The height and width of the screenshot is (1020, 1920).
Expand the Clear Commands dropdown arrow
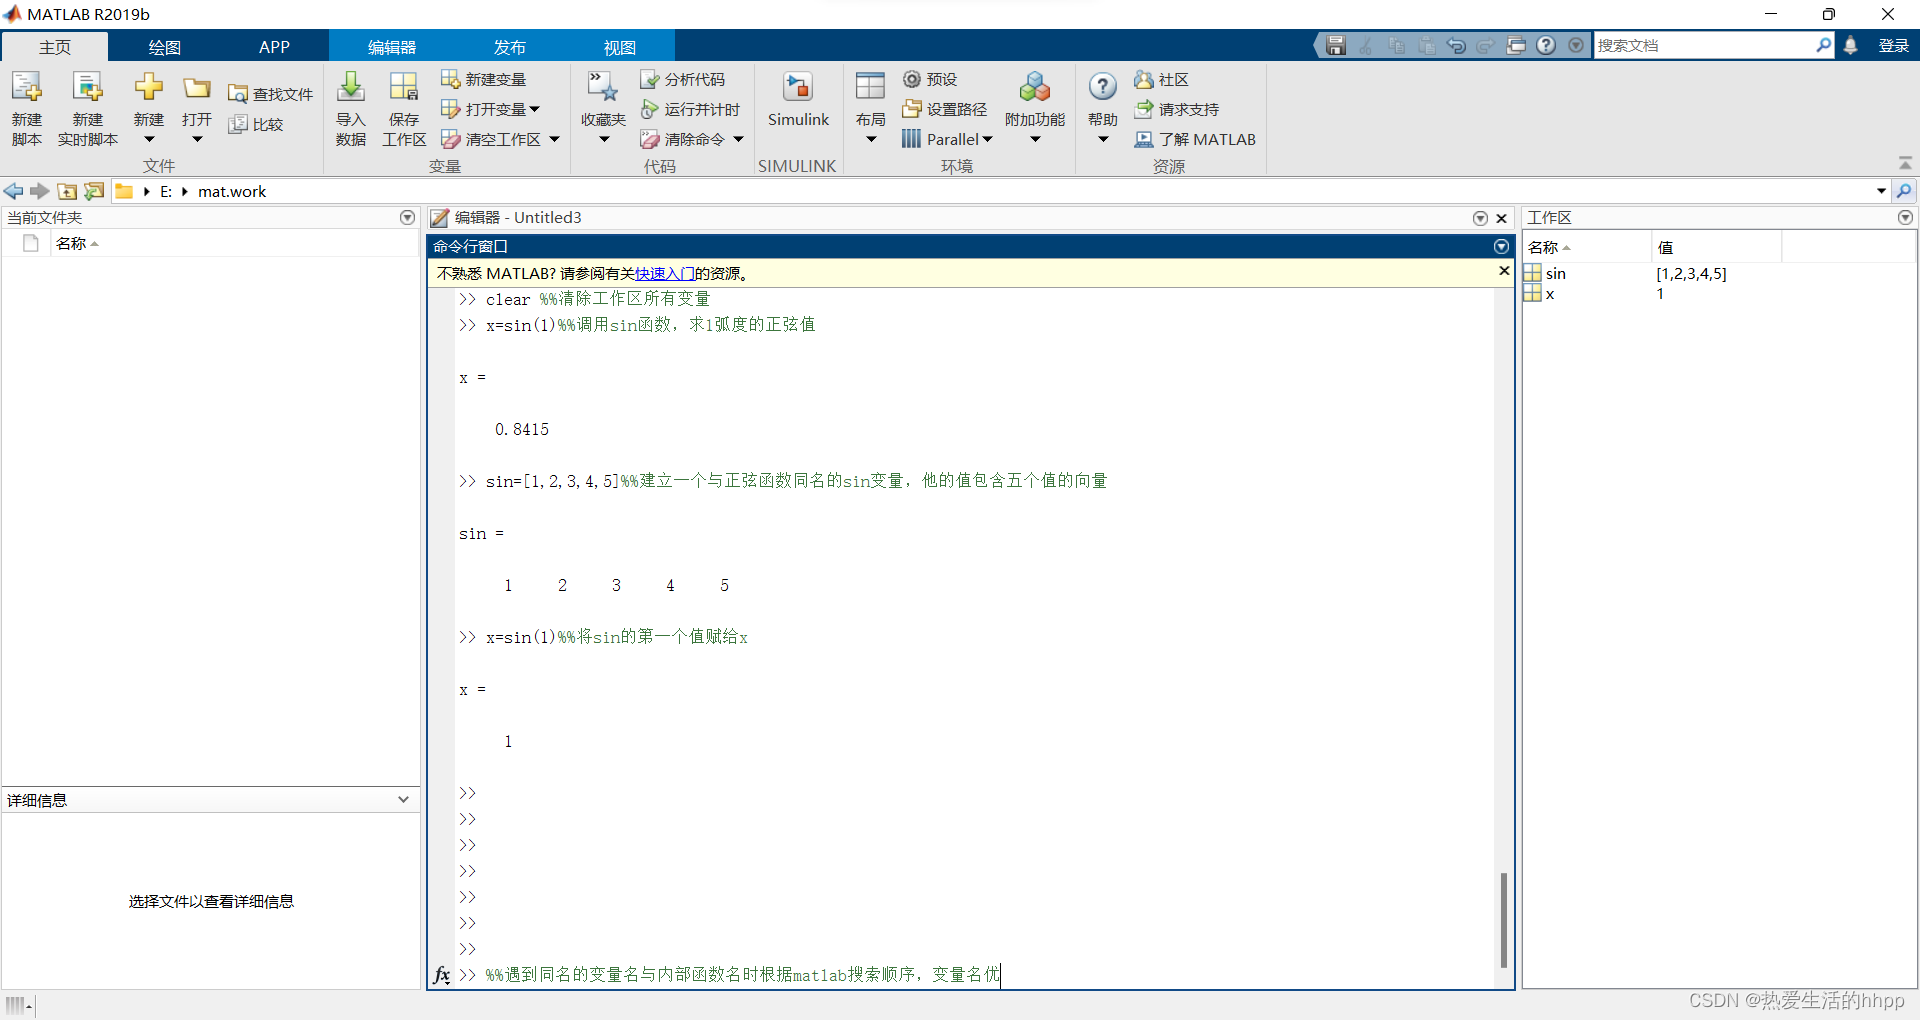click(739, 139)
